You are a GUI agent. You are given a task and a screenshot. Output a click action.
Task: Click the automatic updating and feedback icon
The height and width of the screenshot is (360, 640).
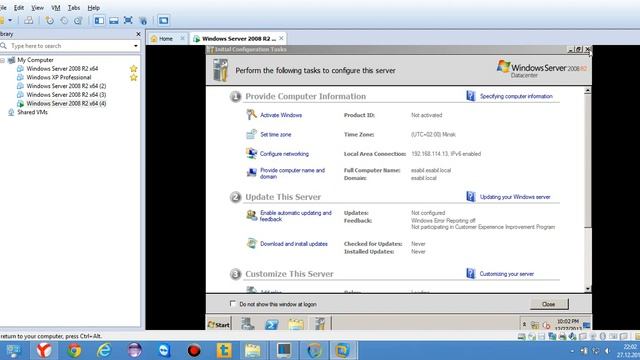click(x=251, y=215)
